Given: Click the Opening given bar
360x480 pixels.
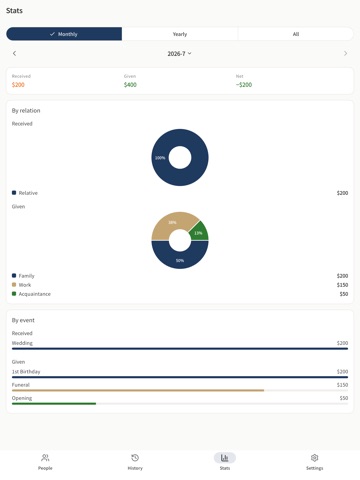Looking at the screenshot, I should [54, 404].
